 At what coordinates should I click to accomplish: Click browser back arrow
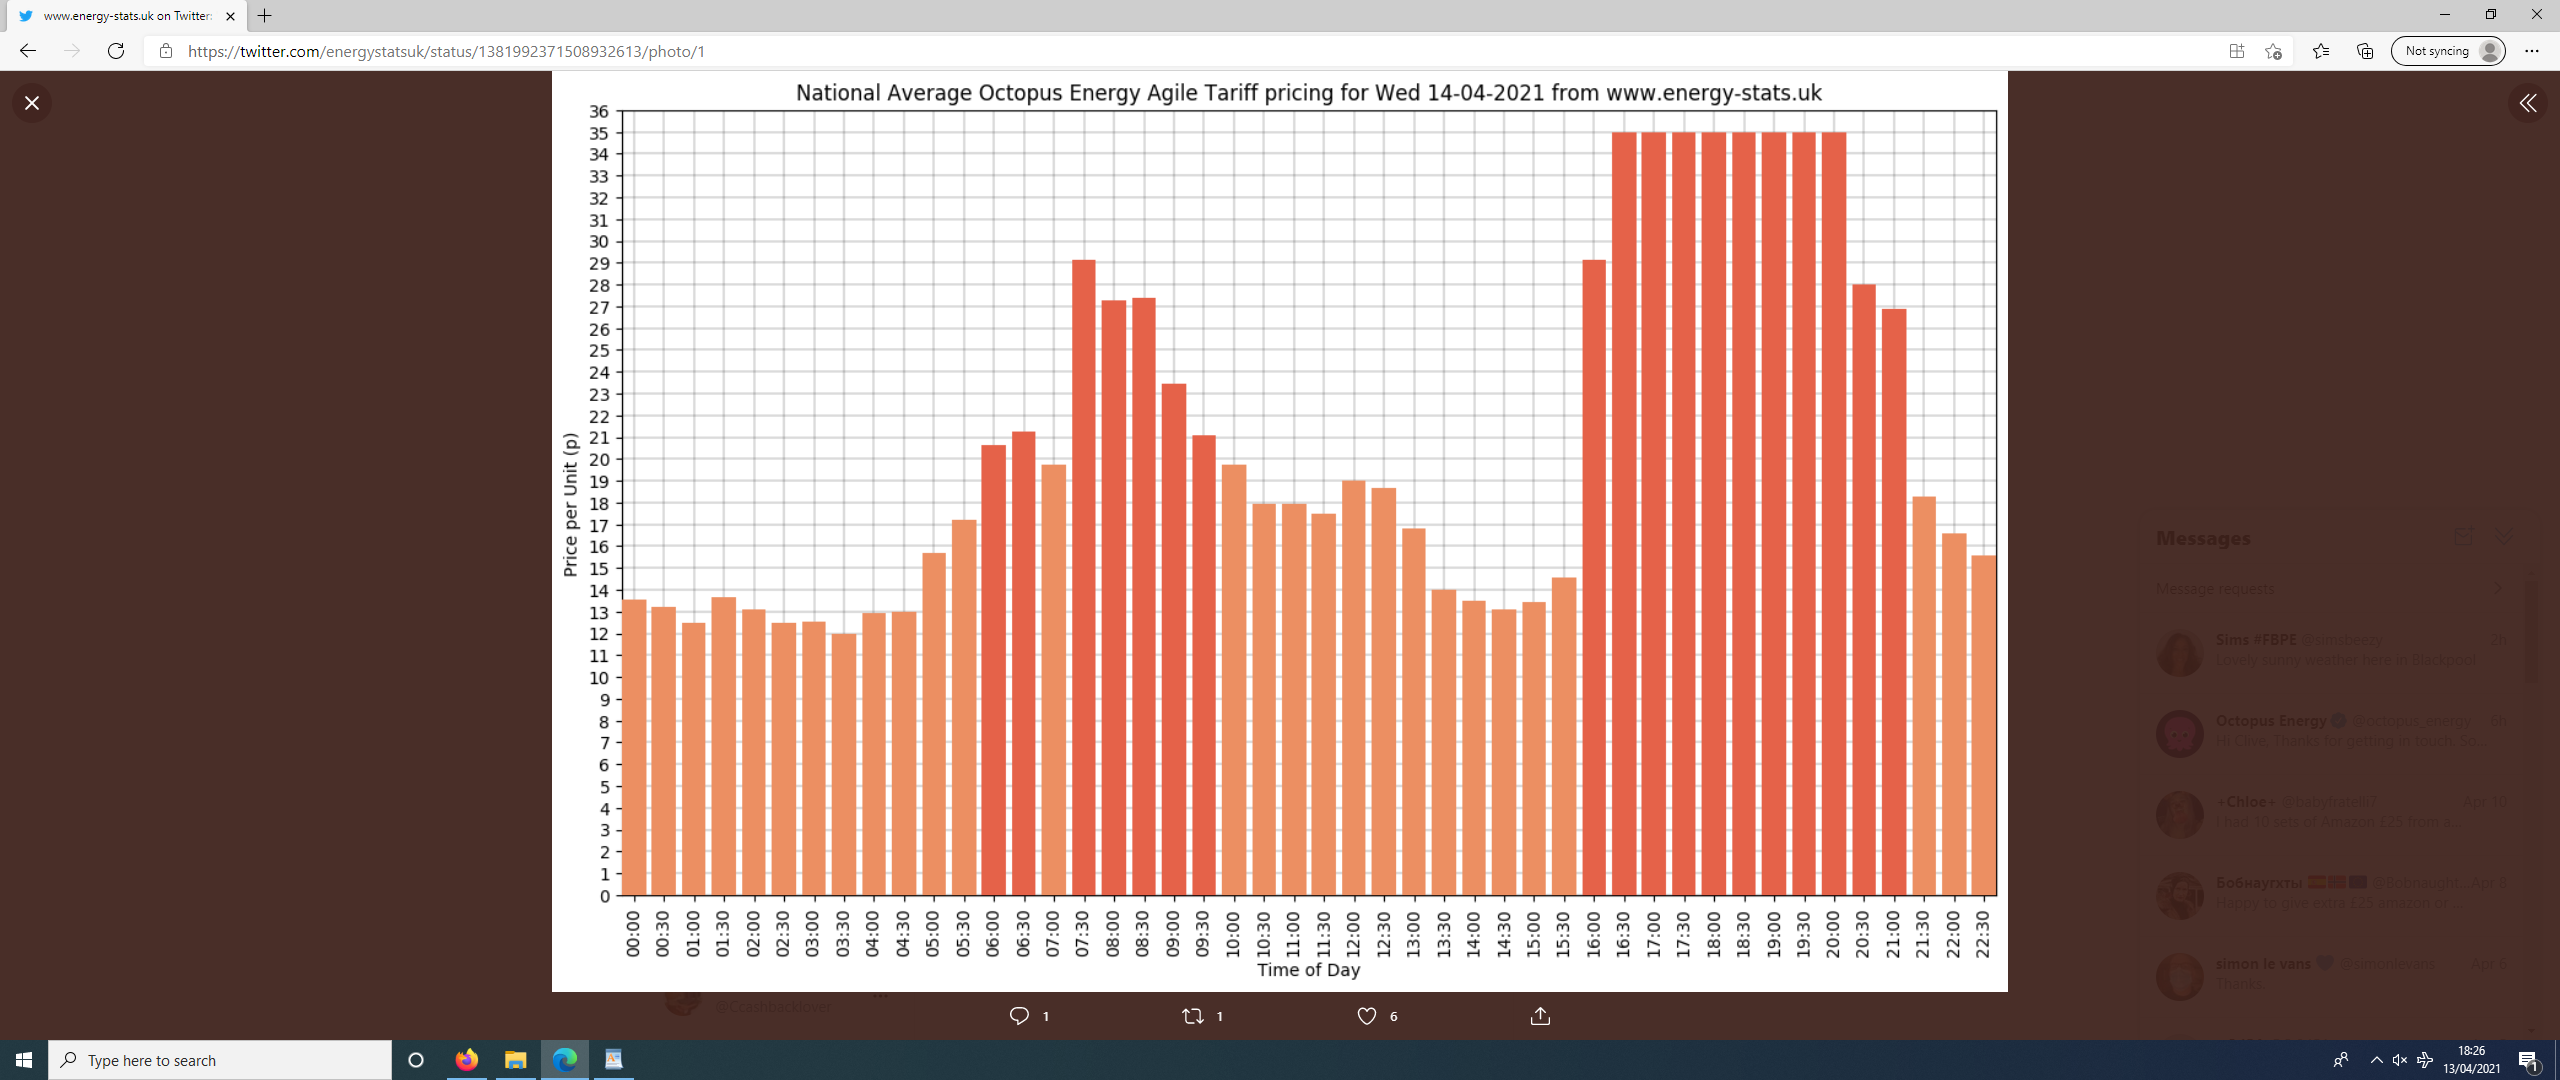pos(28,51)
